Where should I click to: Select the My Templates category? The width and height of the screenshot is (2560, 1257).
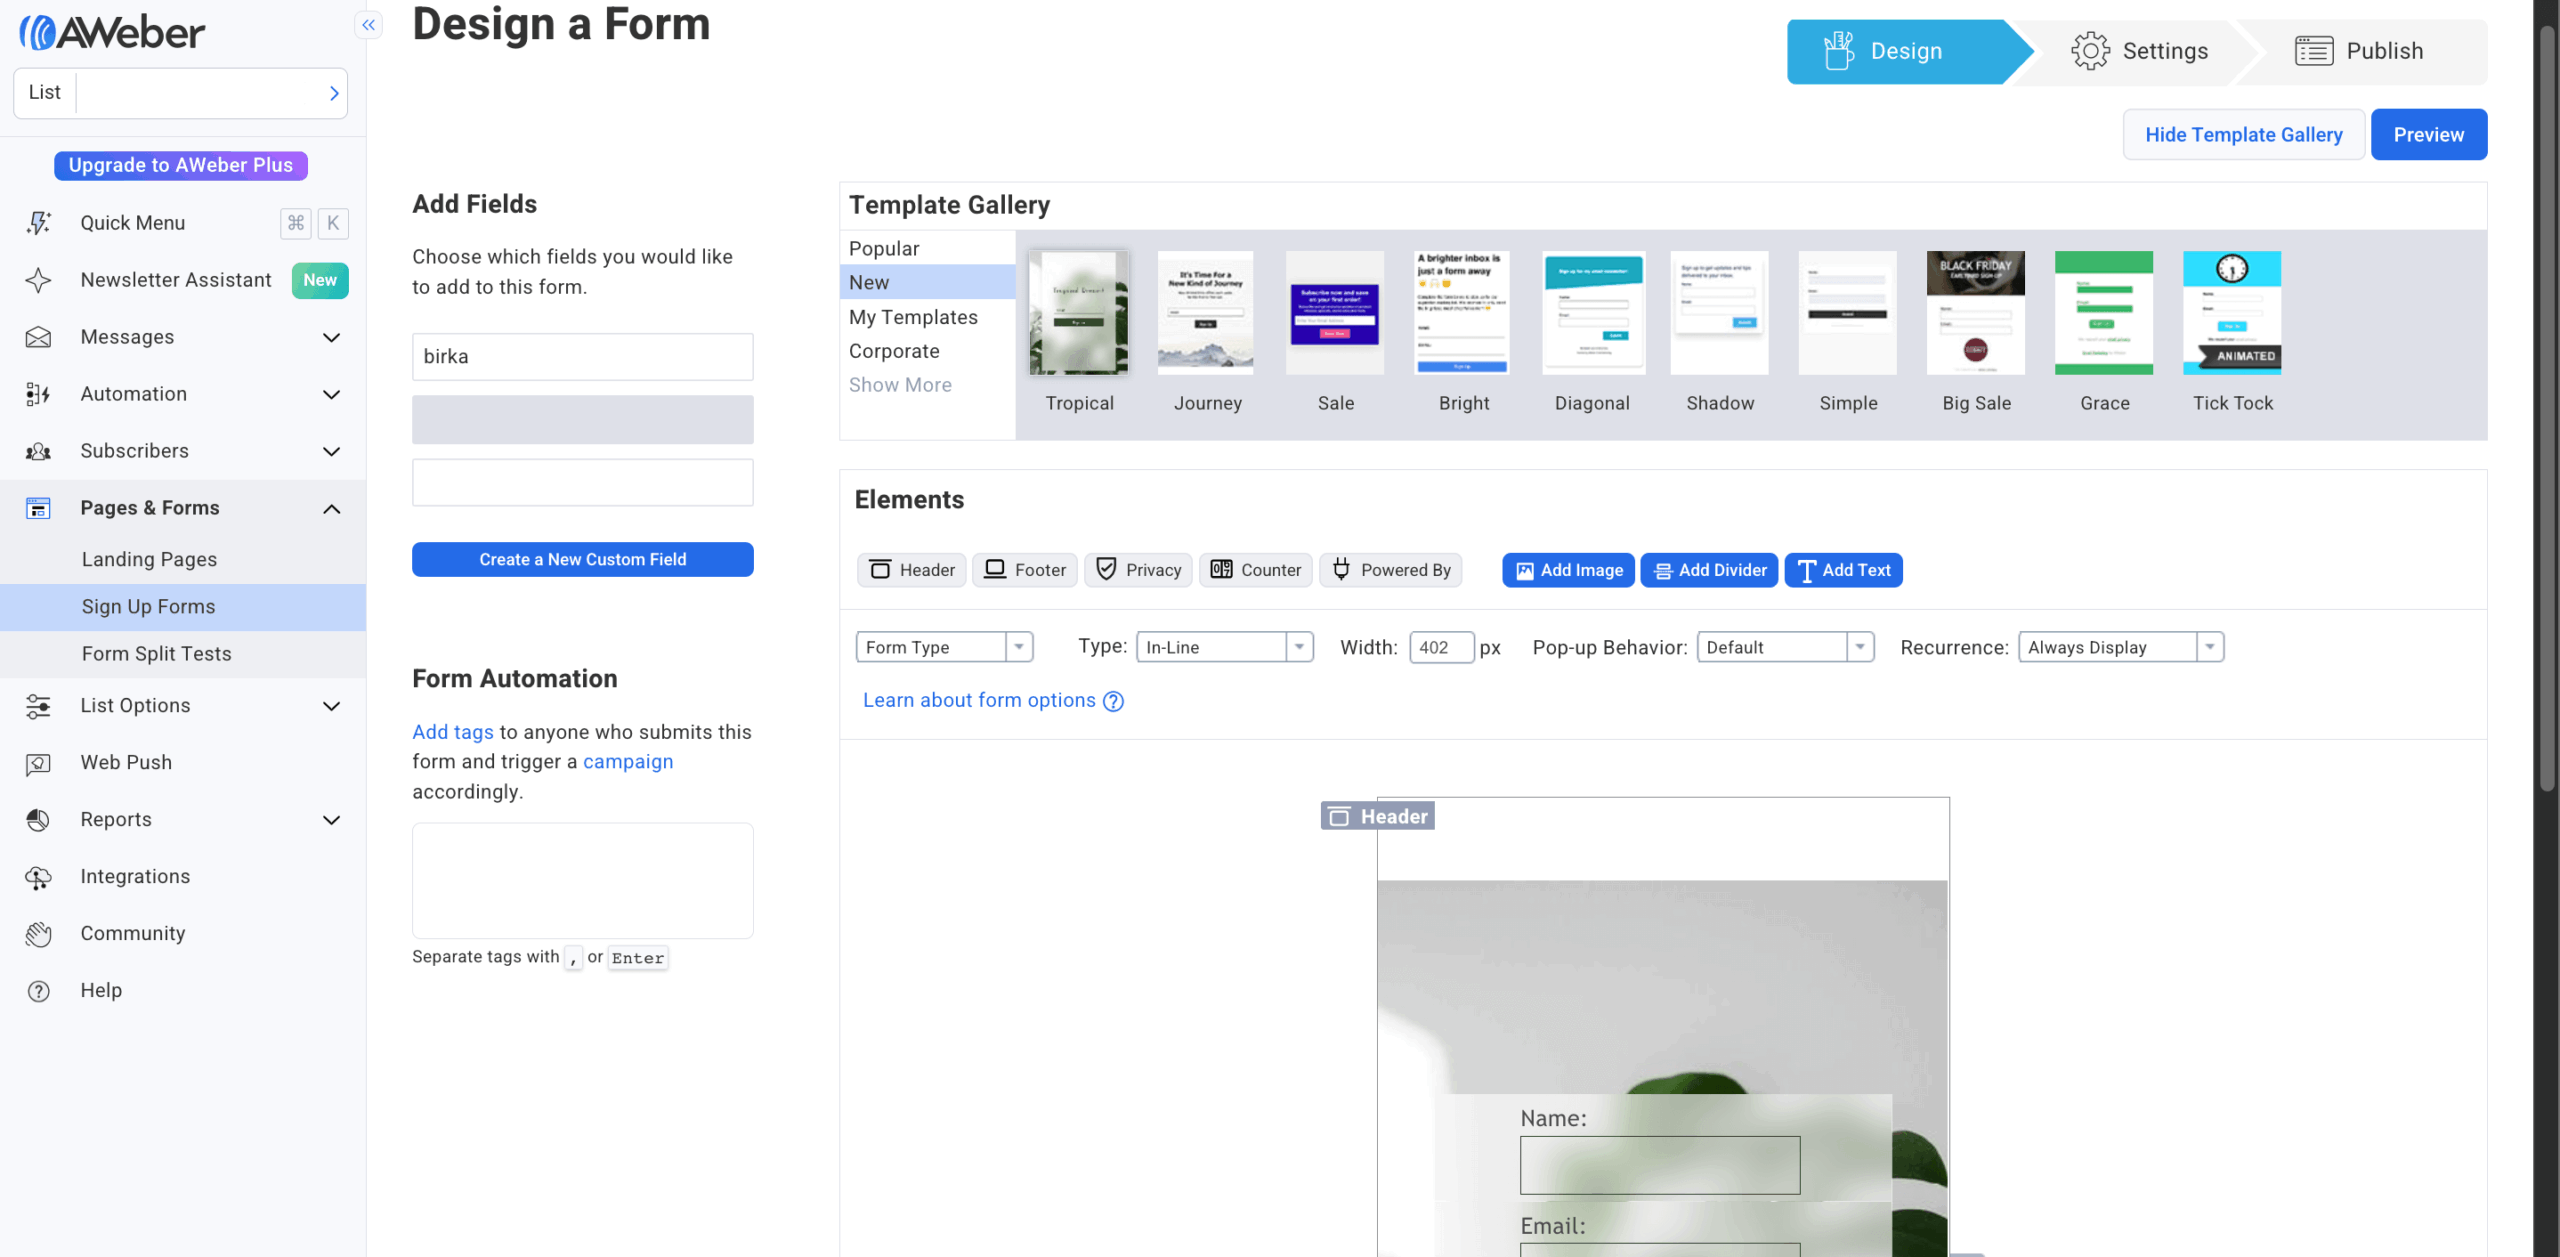927,317
